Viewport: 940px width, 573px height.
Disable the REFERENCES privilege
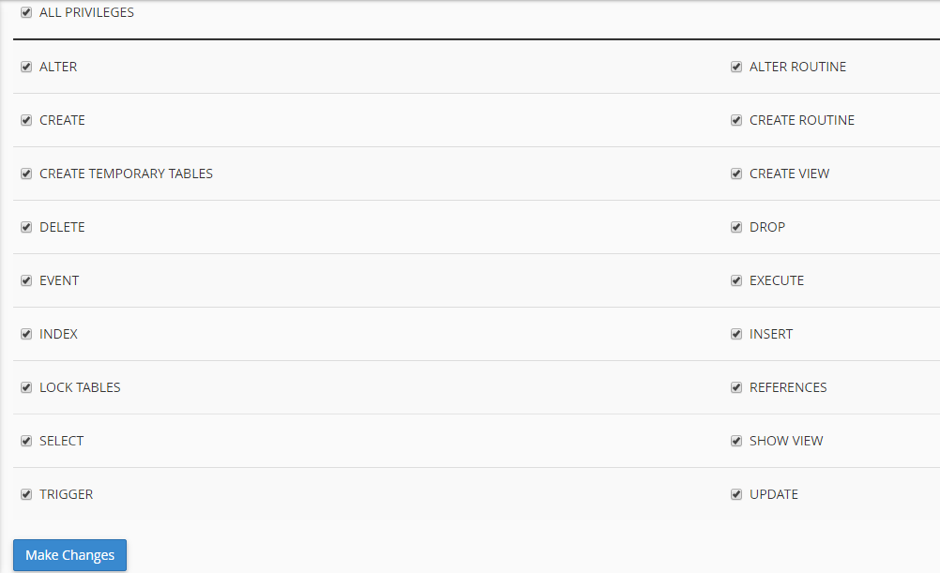pyautogui.click(x=736, y=387)
